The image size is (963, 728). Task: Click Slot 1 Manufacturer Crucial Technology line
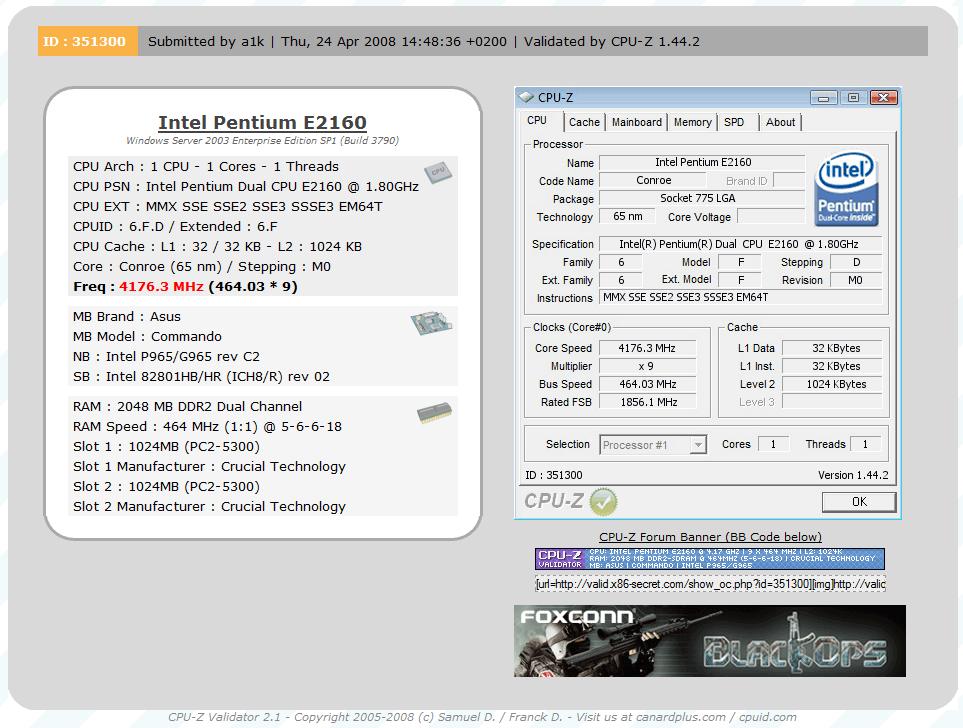209,467
